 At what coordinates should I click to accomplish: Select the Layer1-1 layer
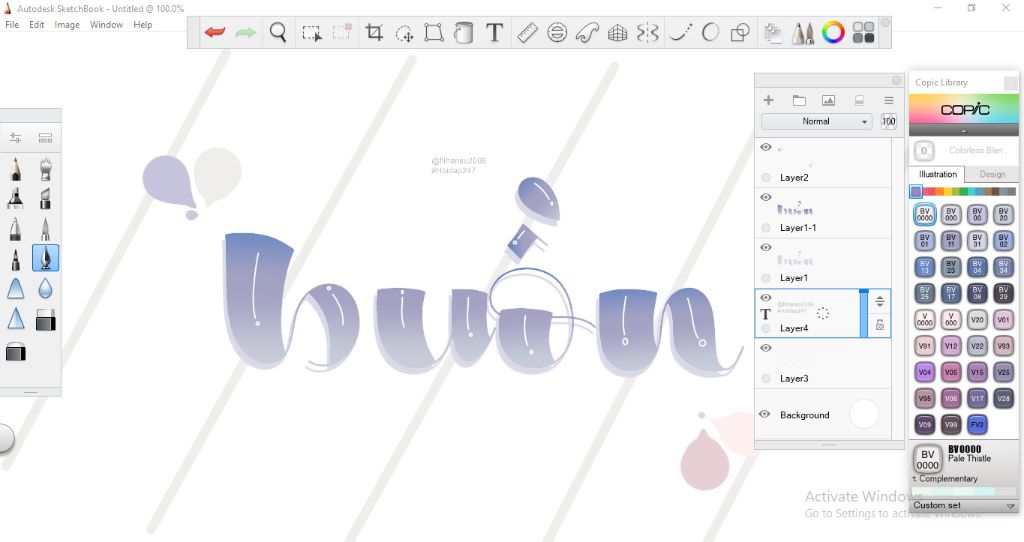(823, 214)
